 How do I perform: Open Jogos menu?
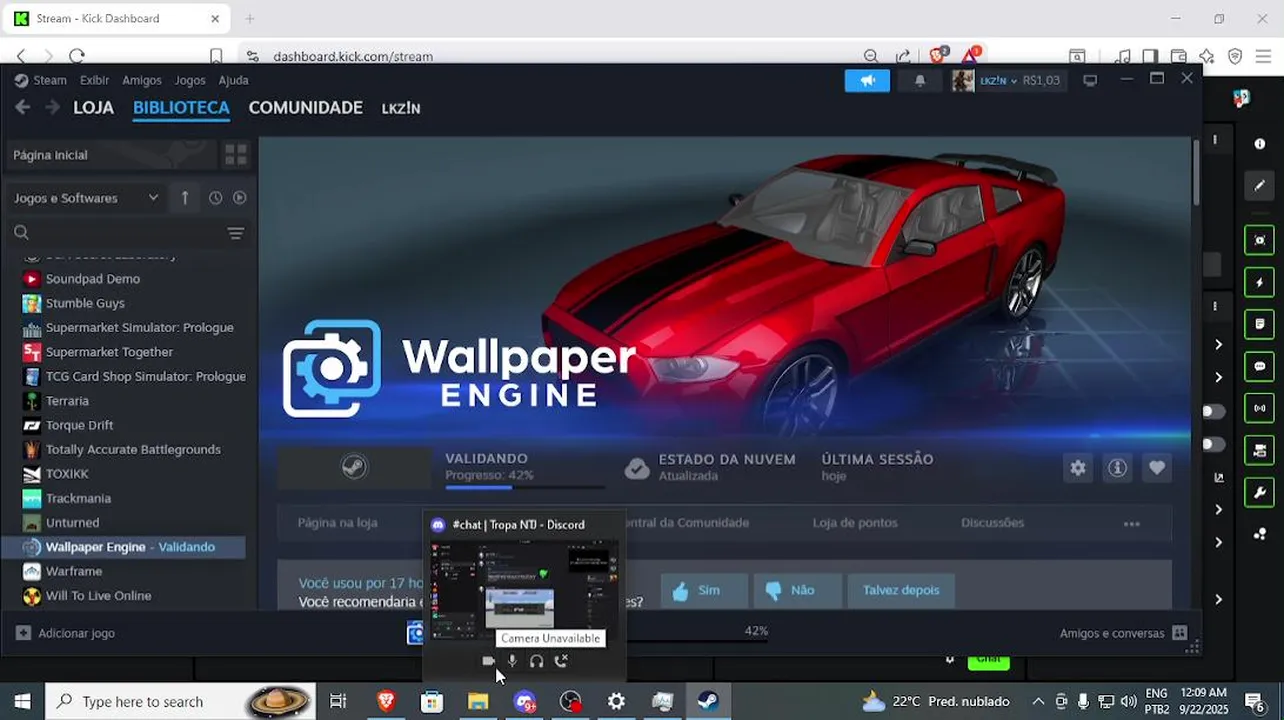point(190,80)
